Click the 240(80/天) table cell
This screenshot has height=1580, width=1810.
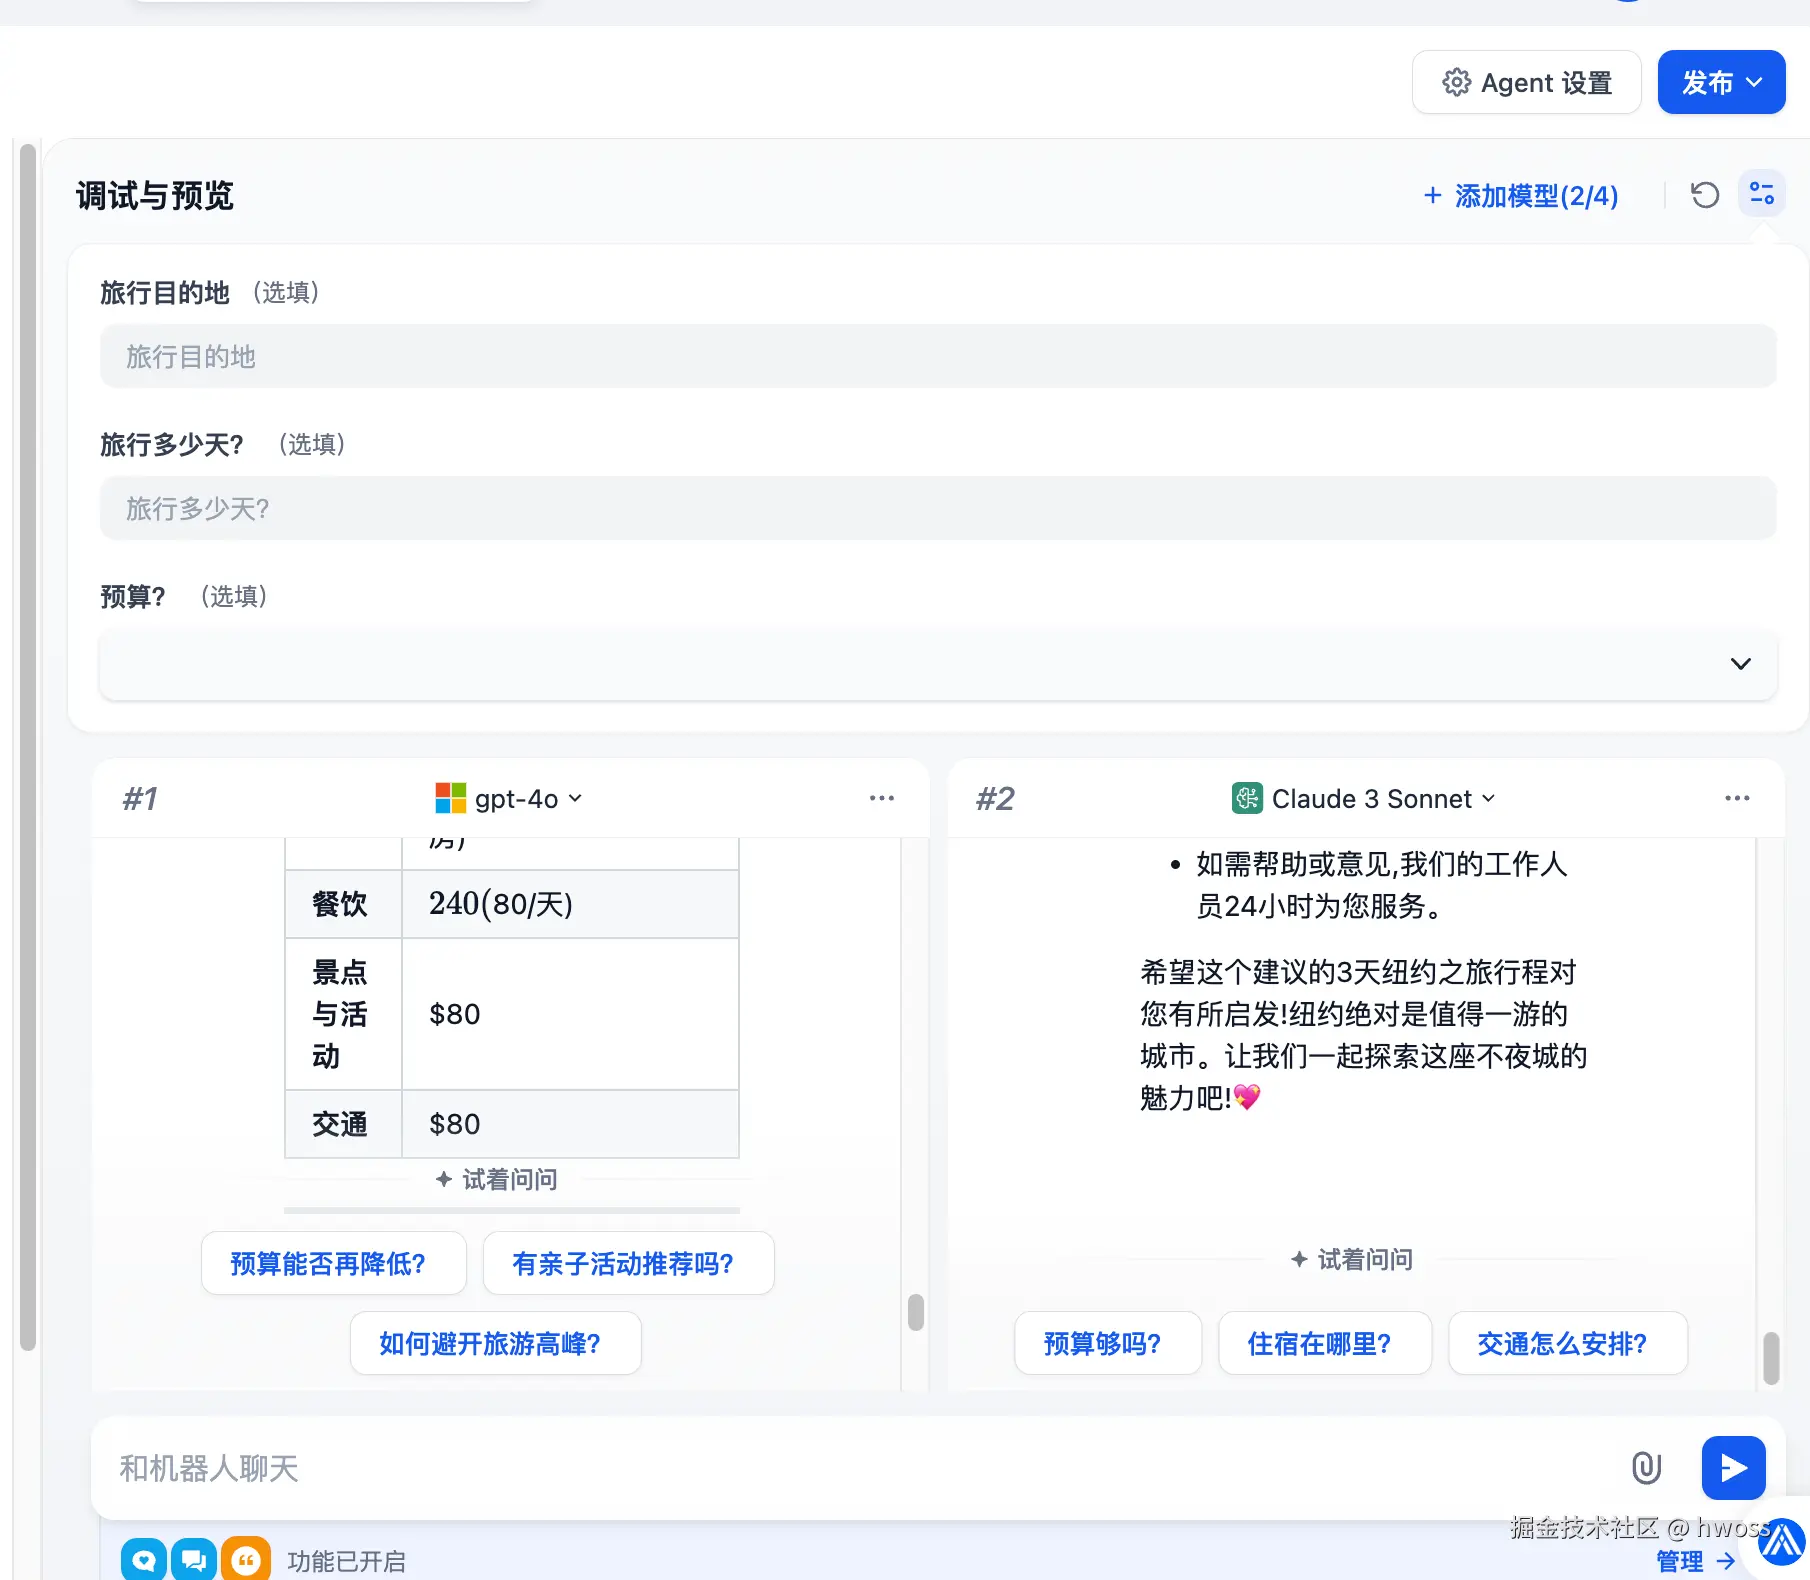[x=570, y=904]
